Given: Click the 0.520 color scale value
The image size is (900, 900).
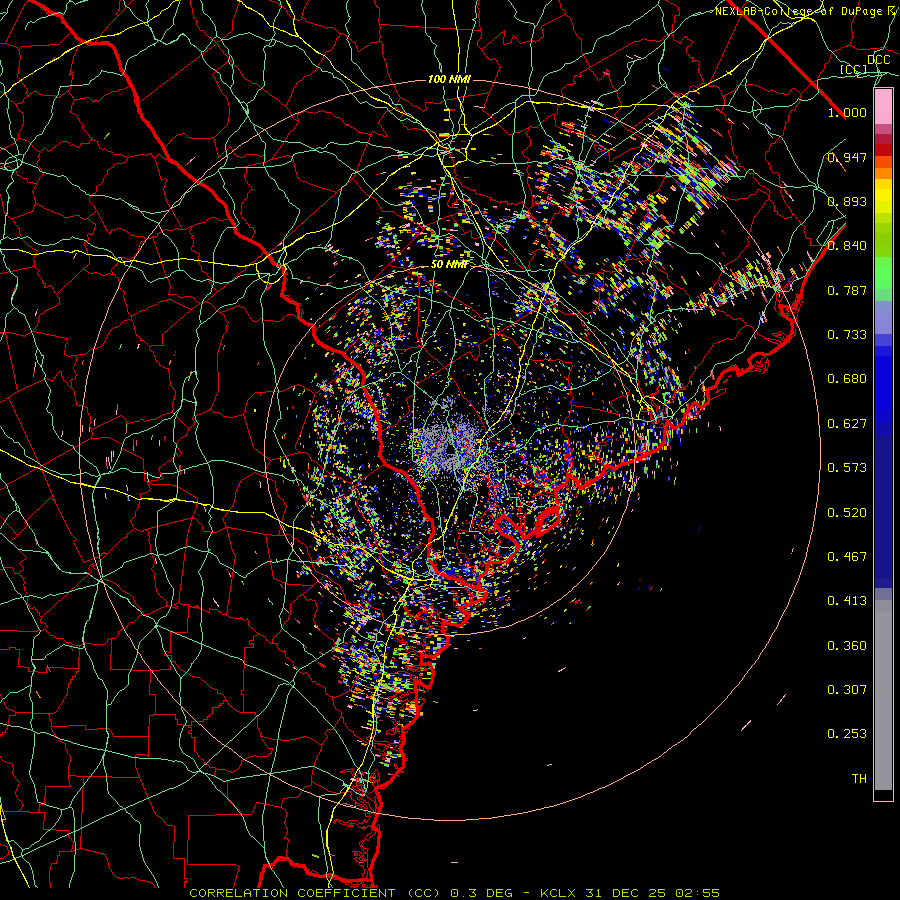Looking at the screenshot, I should coord(847,513).
